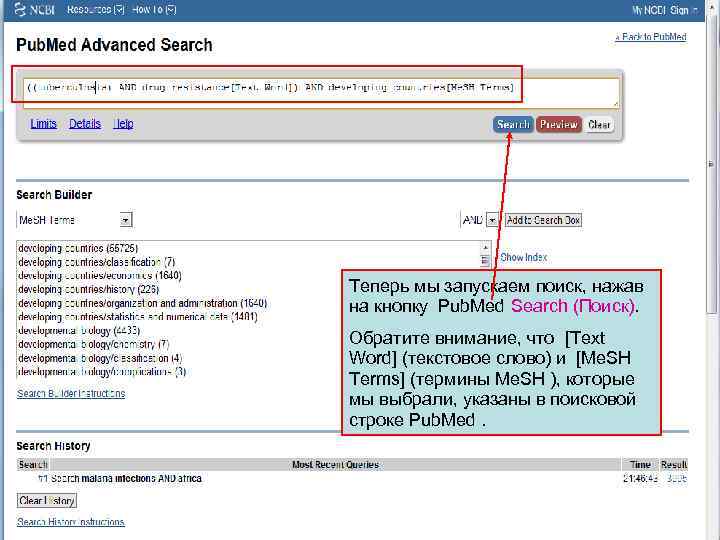720x540 pixels.
Task: Select developmental biology (4433) entry
Action: pyautogui.click(x=79, y=331)
